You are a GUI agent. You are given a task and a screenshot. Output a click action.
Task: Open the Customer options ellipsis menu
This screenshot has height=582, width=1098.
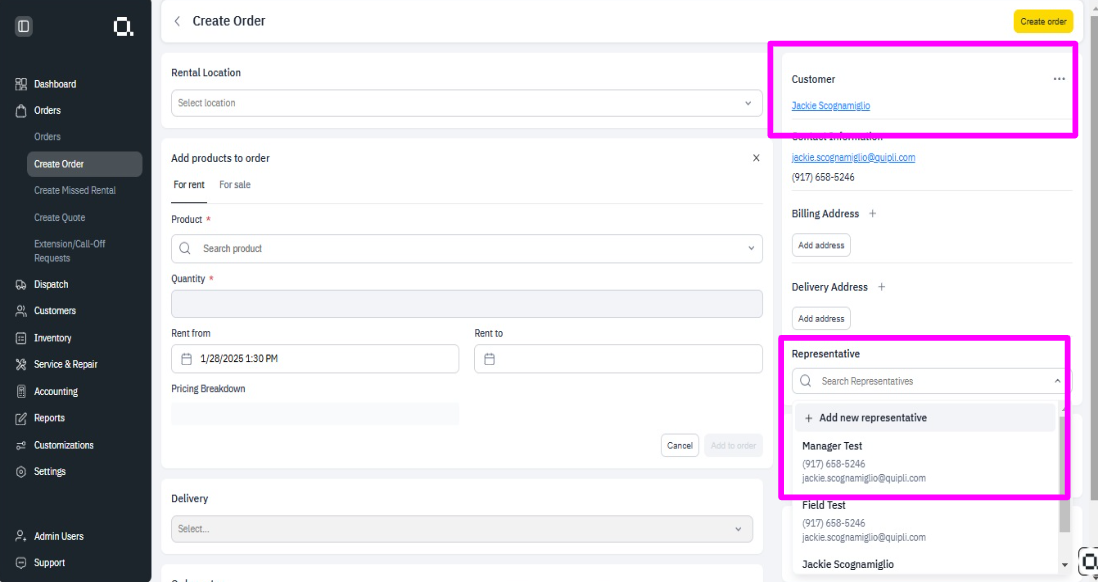tap(1059, 79)
